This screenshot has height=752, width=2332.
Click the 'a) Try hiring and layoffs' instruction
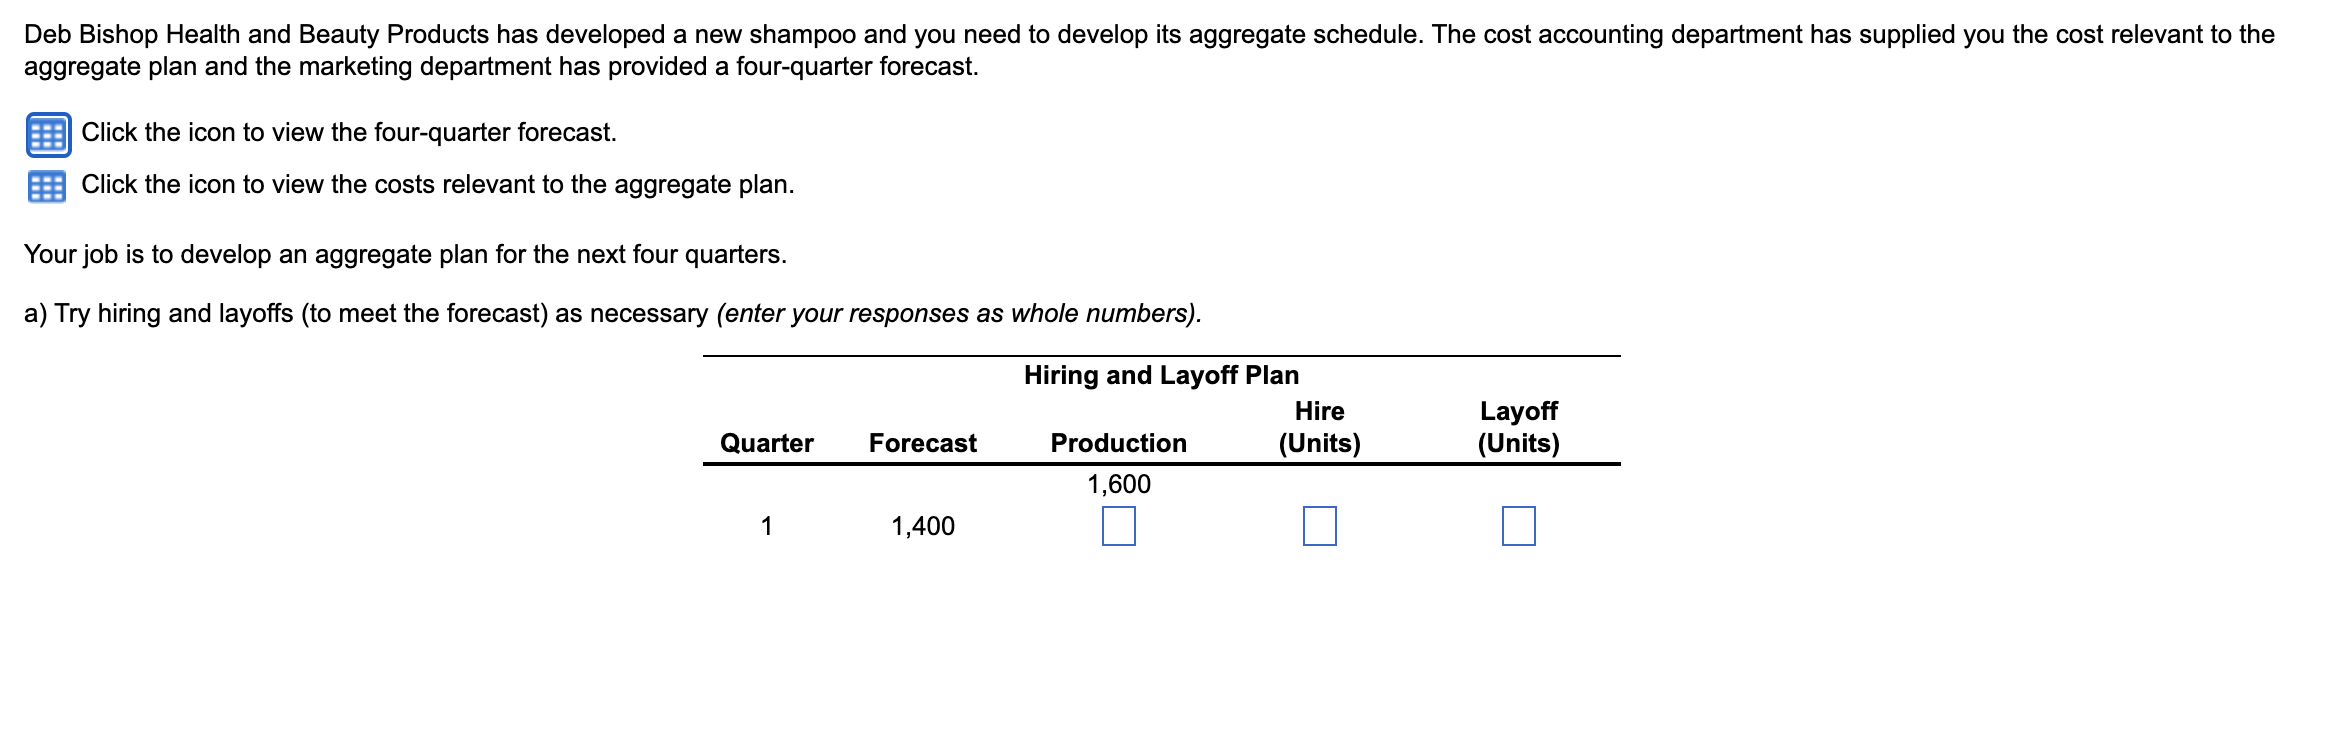(x=613, y=313)
